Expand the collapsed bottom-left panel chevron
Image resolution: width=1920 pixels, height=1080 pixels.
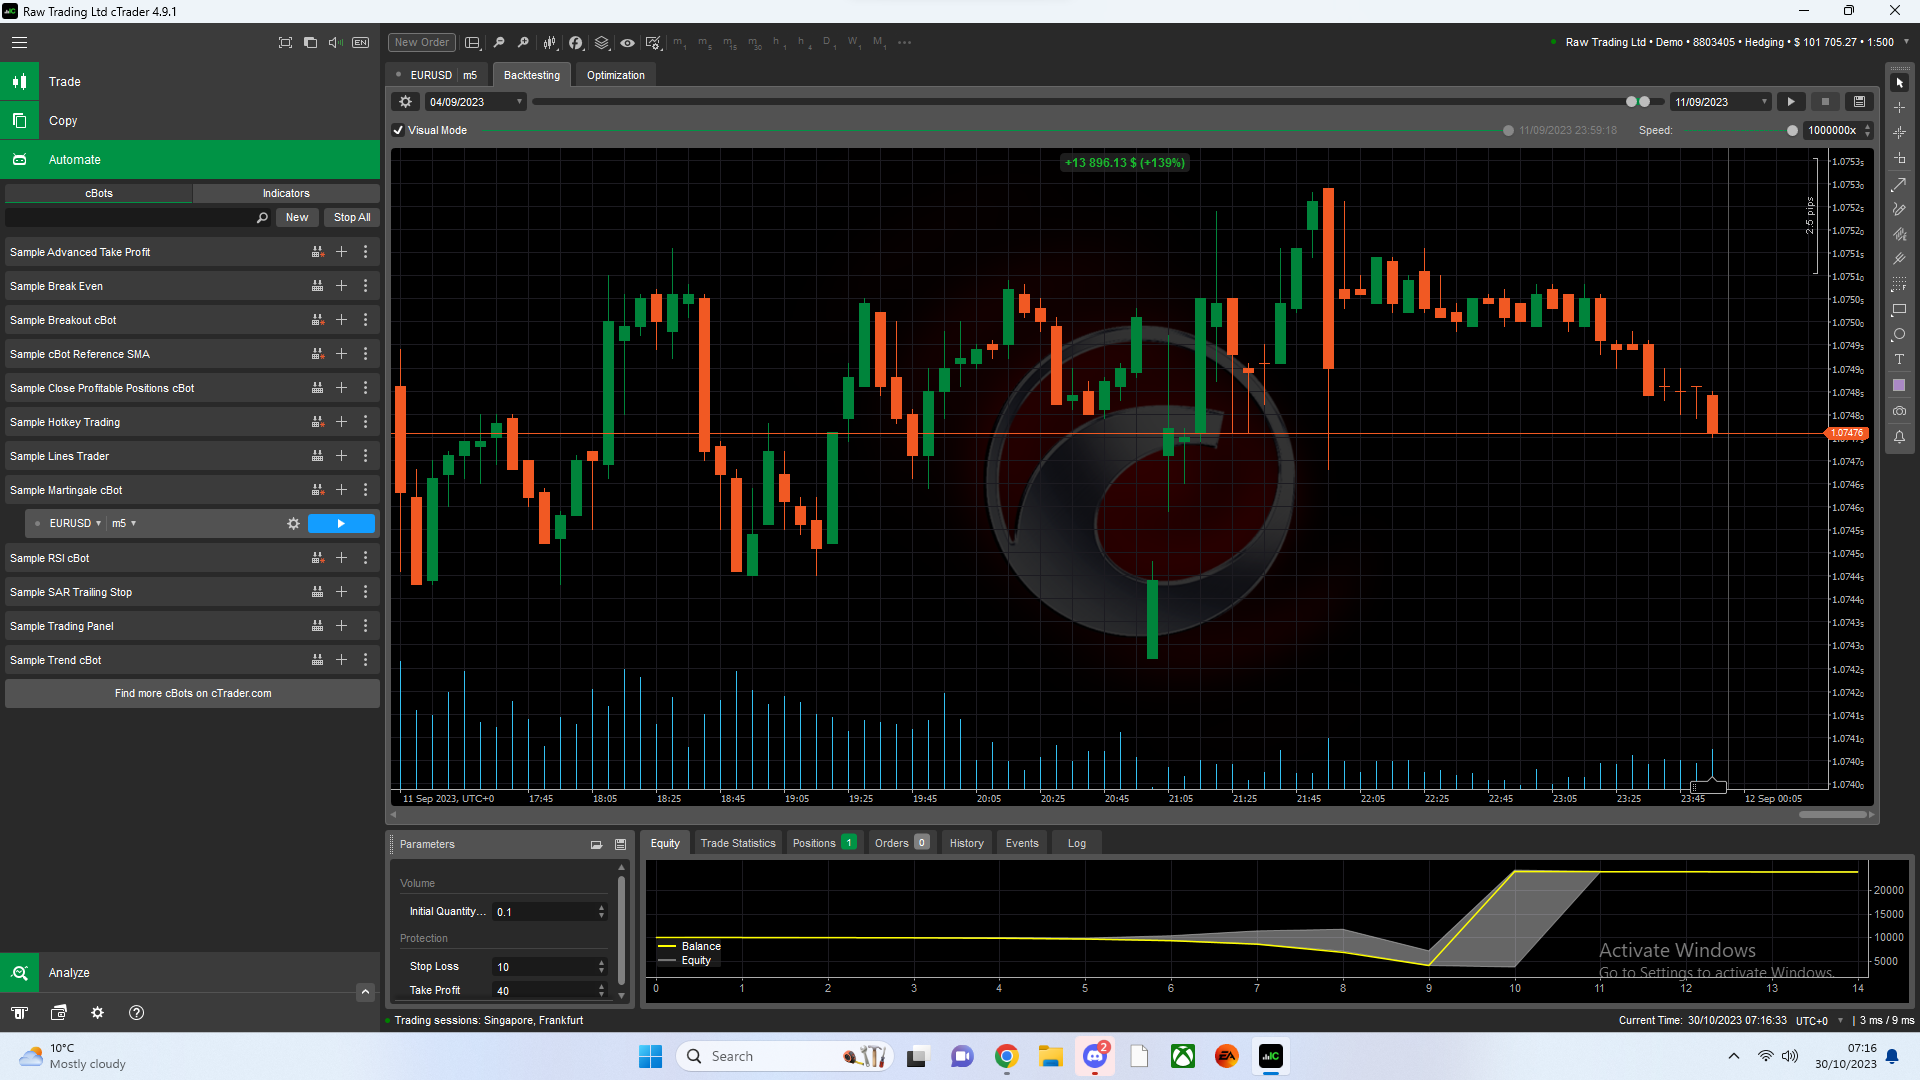[365, 992]
